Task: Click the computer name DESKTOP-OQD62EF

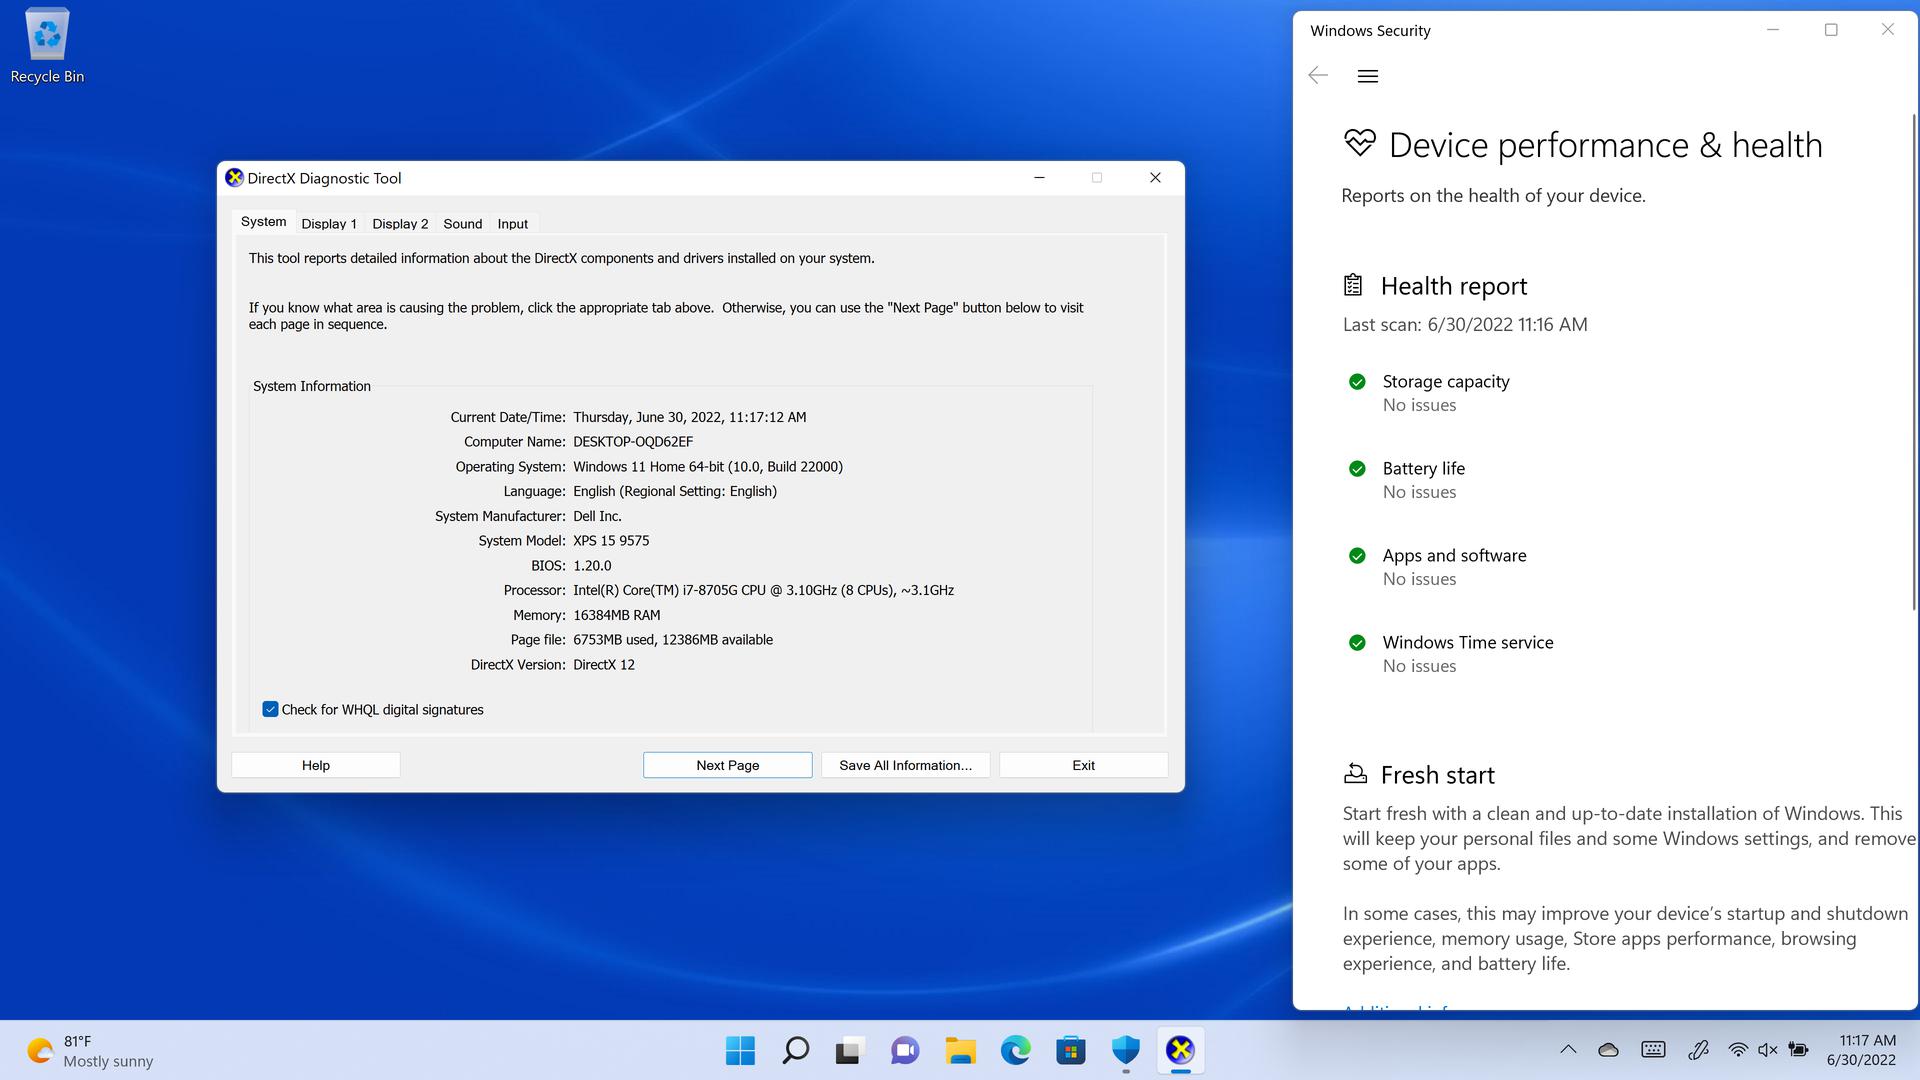Action: tap(633, 442)
